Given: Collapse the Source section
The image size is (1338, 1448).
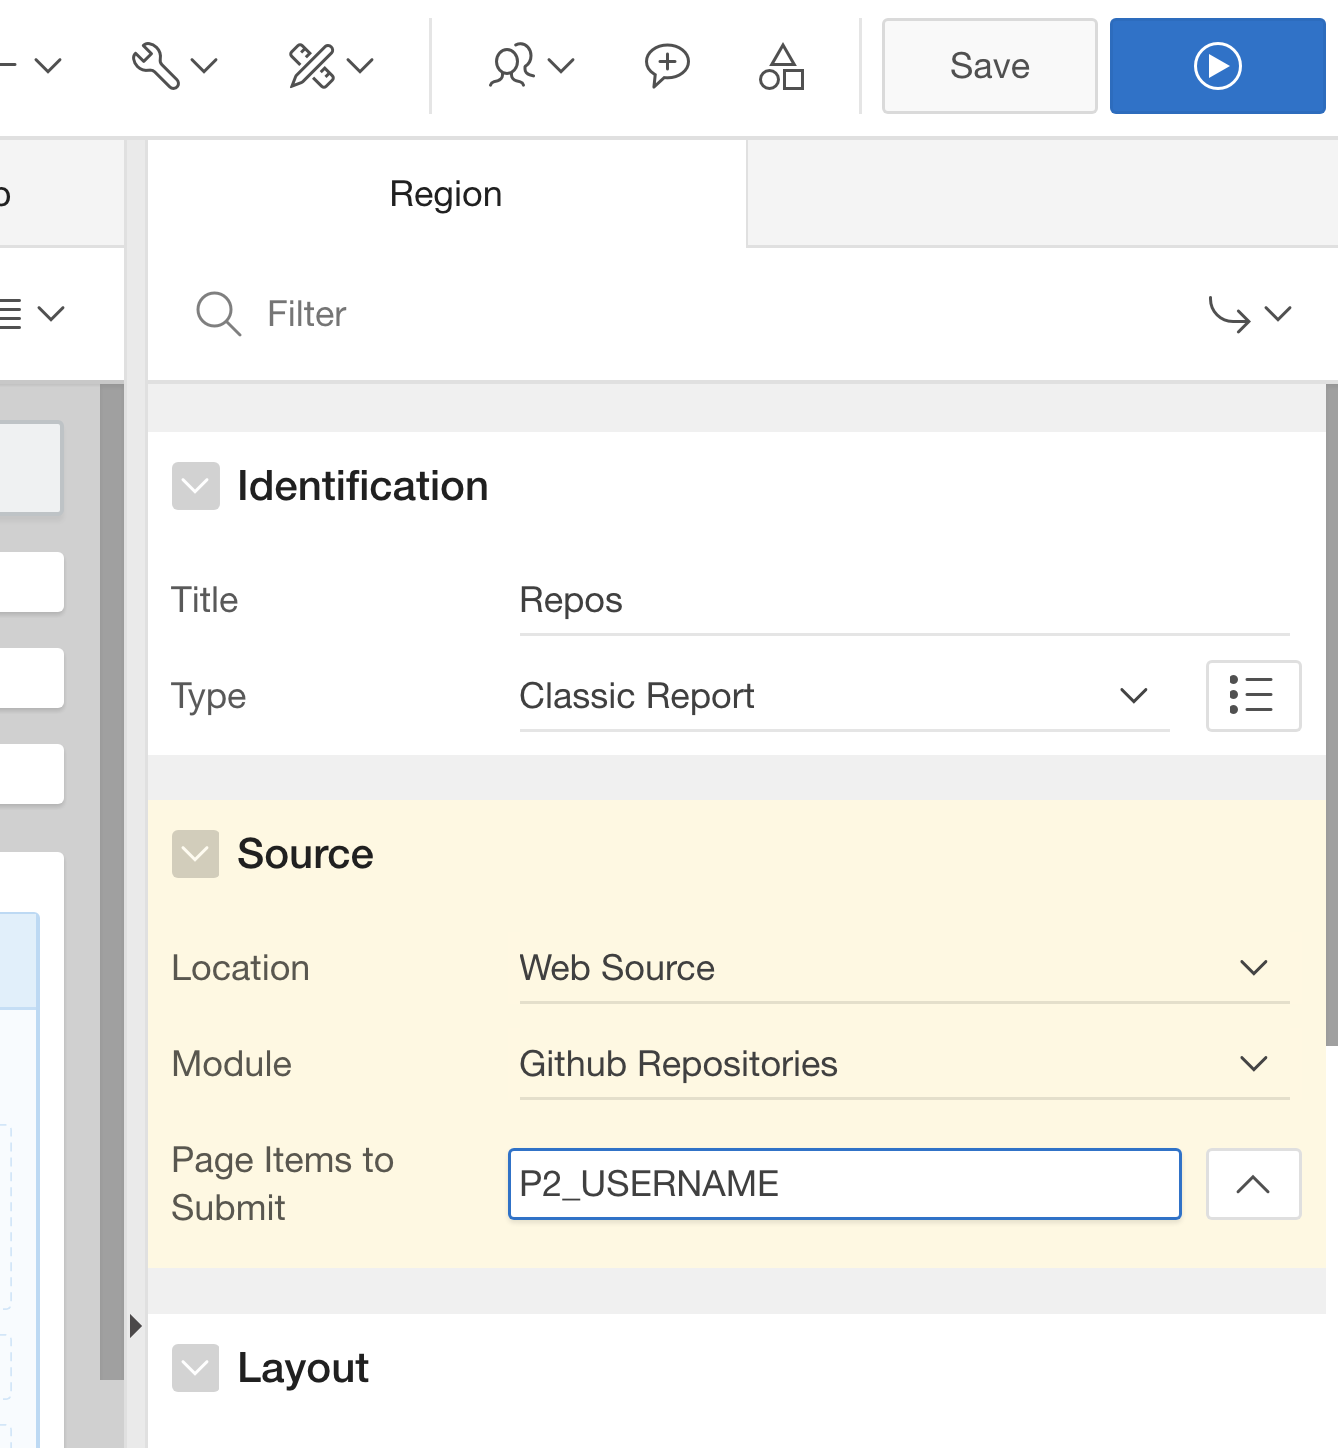Looking at the screenshot, I should (196, 854).
